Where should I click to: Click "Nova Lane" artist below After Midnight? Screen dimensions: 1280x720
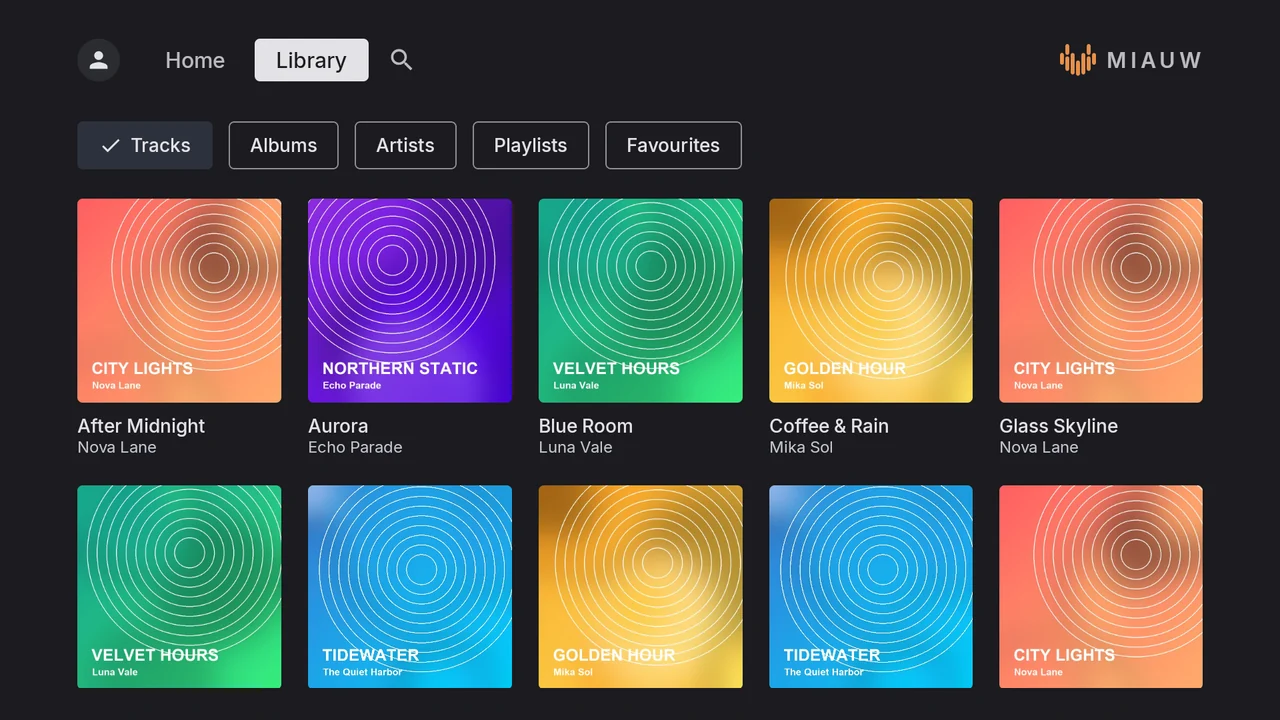coord(117,448)
